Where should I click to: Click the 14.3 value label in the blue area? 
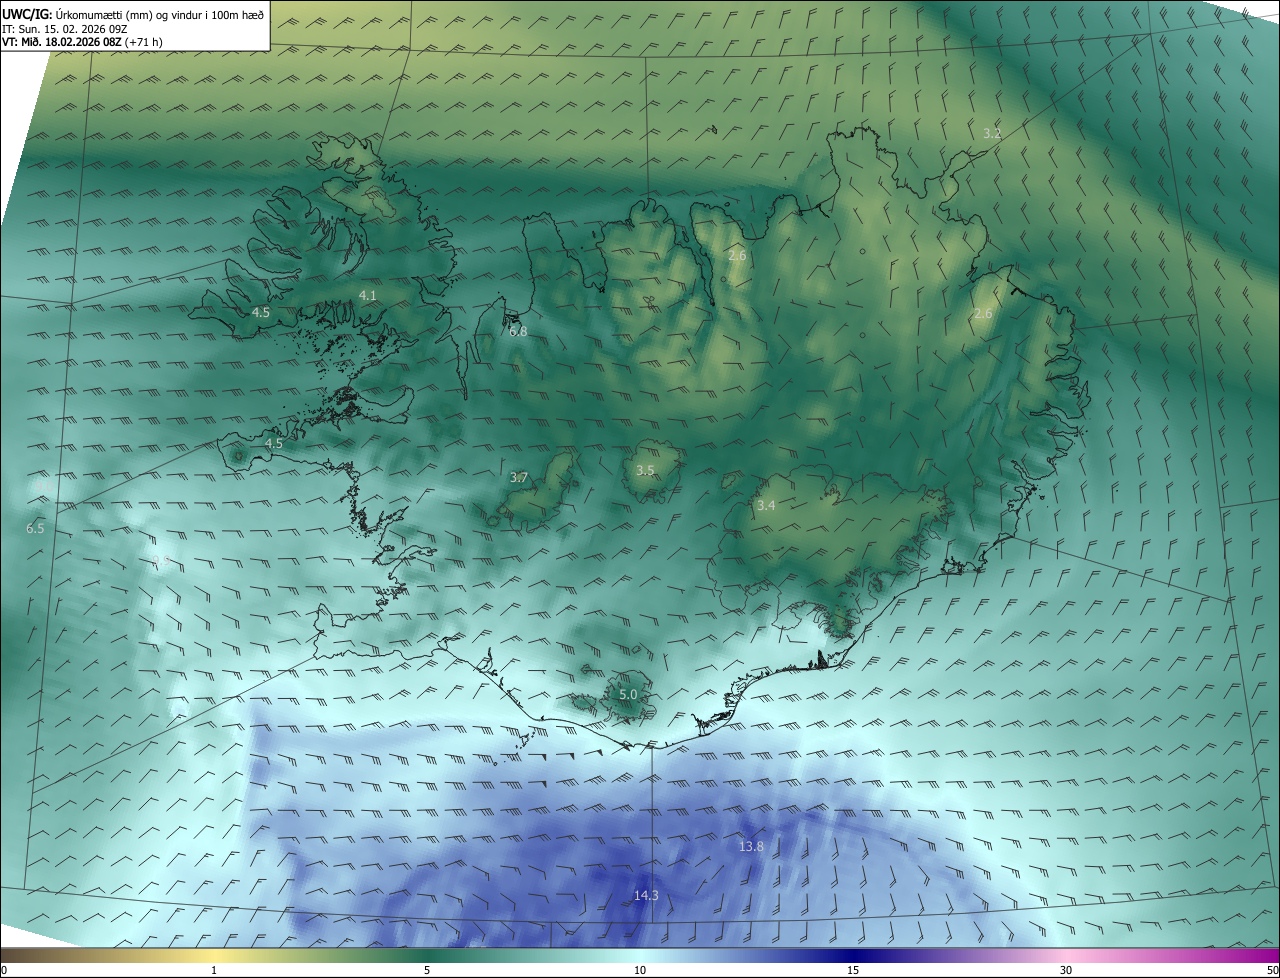click(x=646, y=895)
